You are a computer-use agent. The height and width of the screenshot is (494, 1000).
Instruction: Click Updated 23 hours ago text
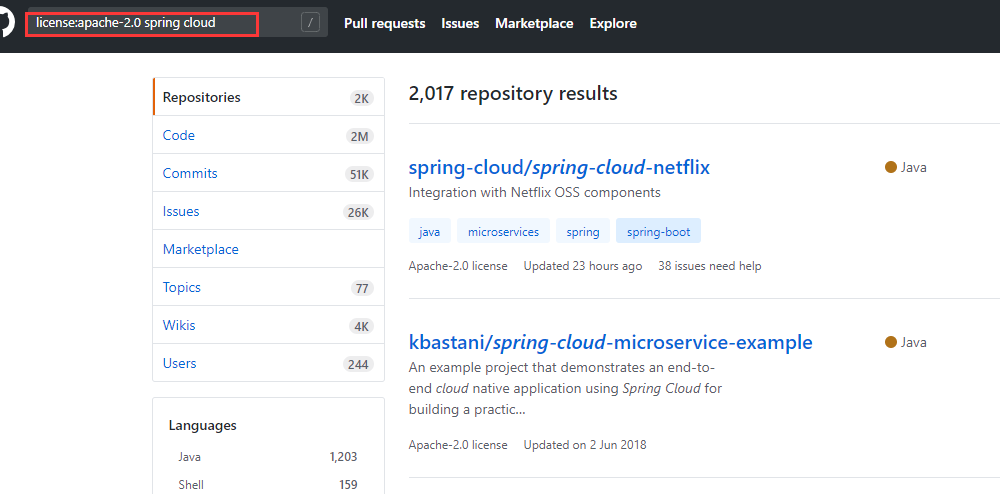point(583,266)
